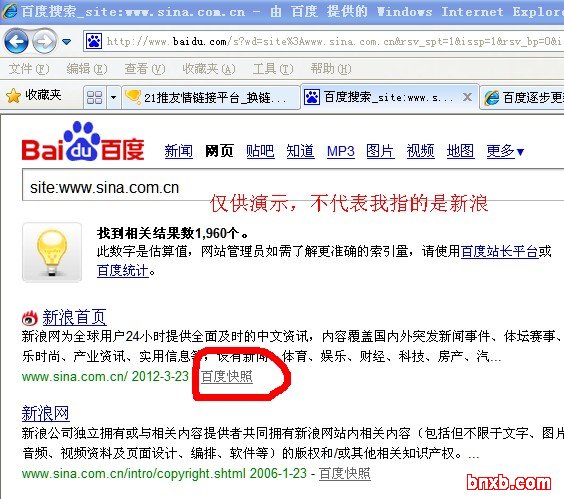The height and width of the screenshot is (499, 564).
Task: Switch to the 21推友情链接平台 tab
Action: 211,97
